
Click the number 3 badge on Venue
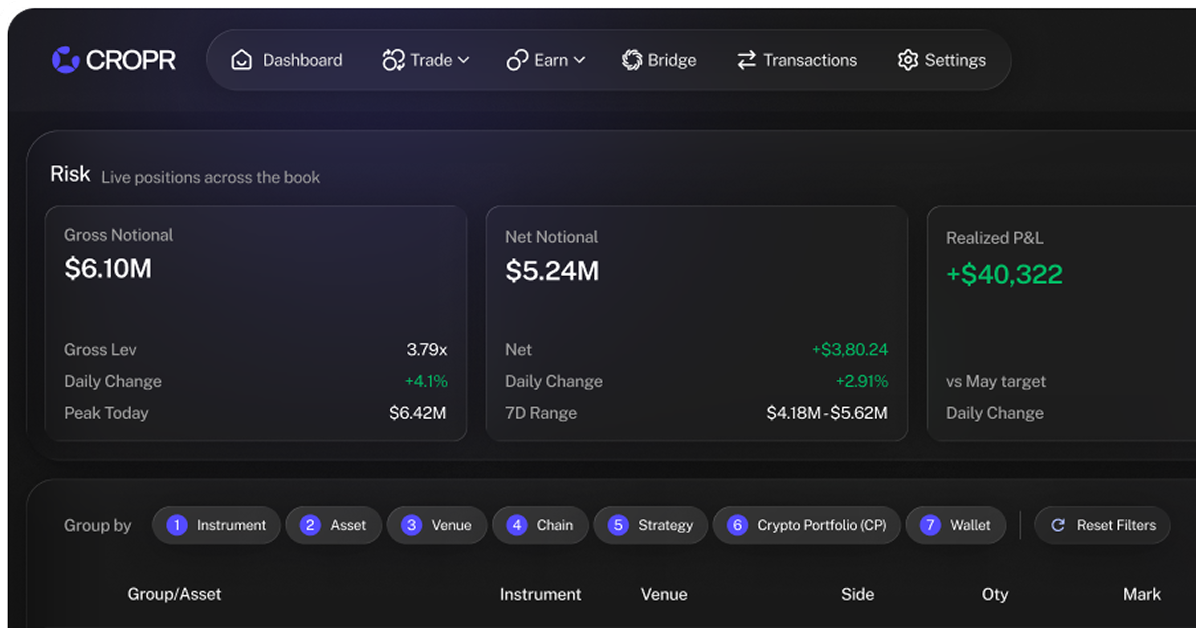pos(411,525)
